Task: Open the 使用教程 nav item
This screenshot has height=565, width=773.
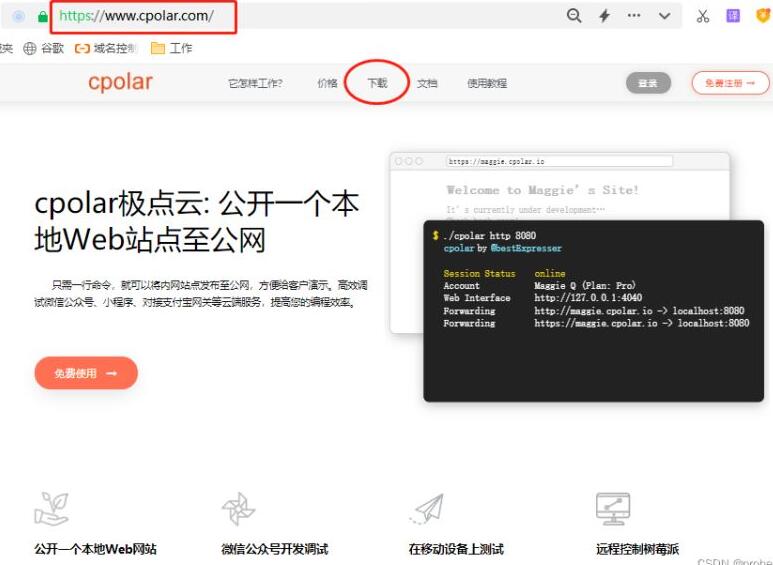Action: point(487,83)
